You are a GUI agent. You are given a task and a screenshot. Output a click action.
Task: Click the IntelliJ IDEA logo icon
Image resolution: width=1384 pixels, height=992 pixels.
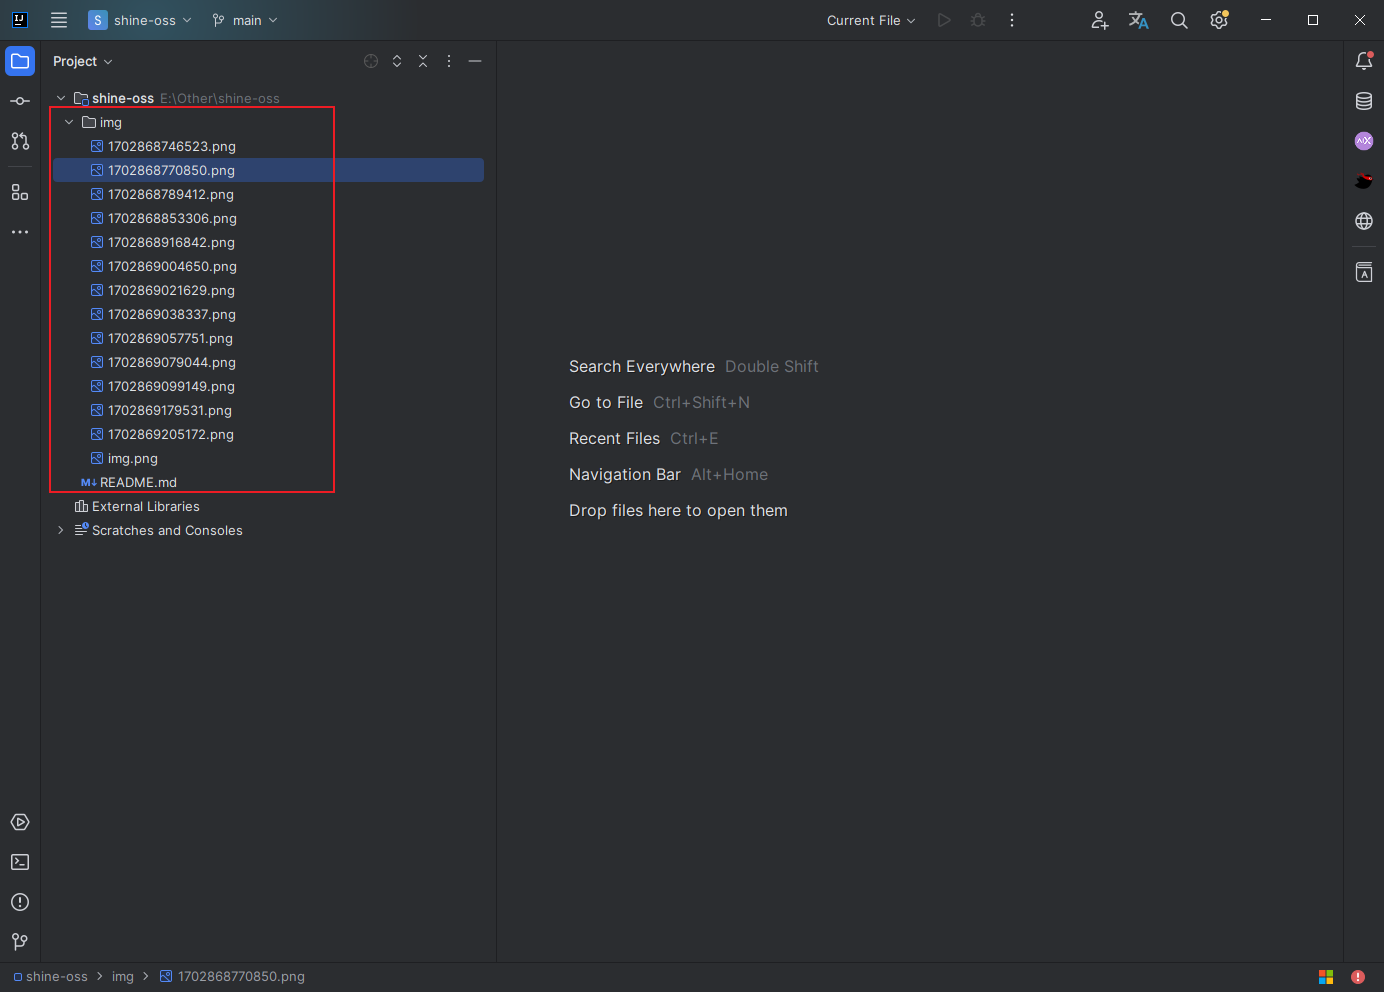19,20
